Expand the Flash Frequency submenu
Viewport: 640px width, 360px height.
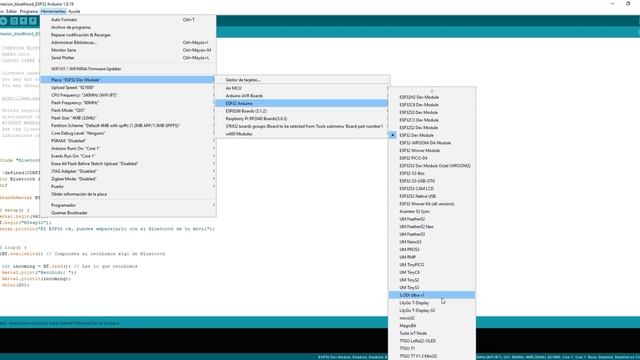(x=128, y=103)
